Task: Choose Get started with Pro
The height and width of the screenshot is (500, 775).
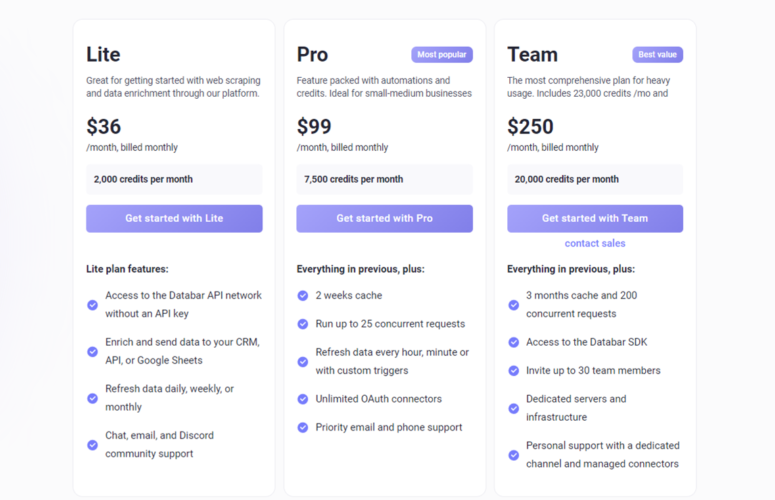Action: [x=385, y=218]
